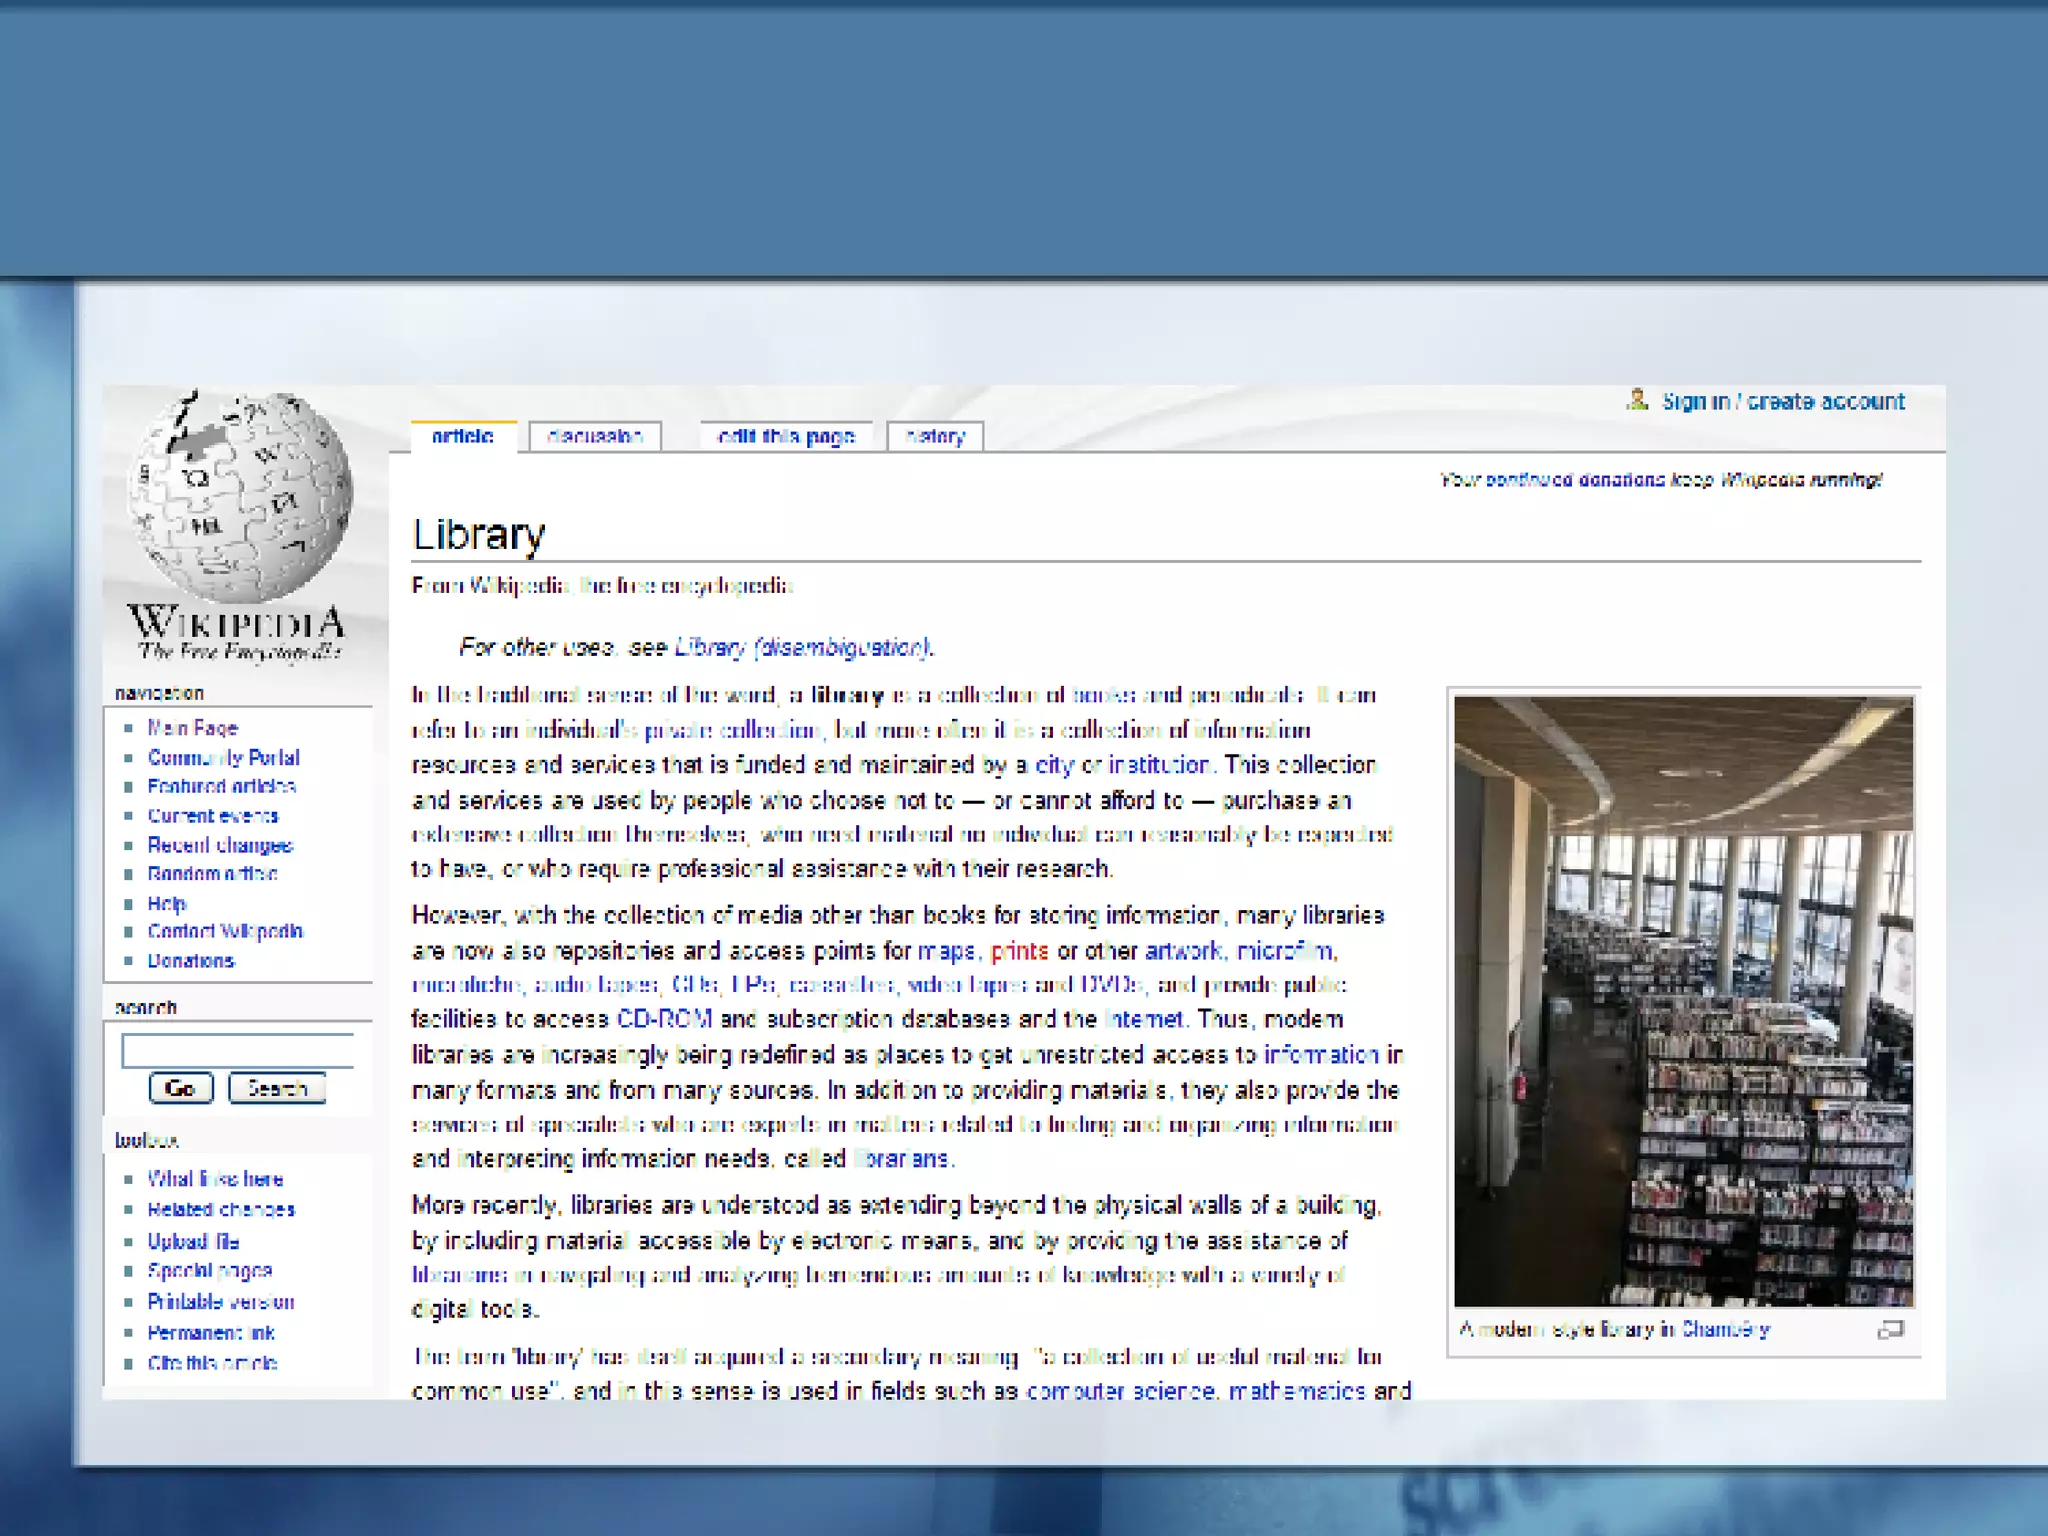
Task: Follow the Library (disambiguation) link
Action: click(802, 648)
